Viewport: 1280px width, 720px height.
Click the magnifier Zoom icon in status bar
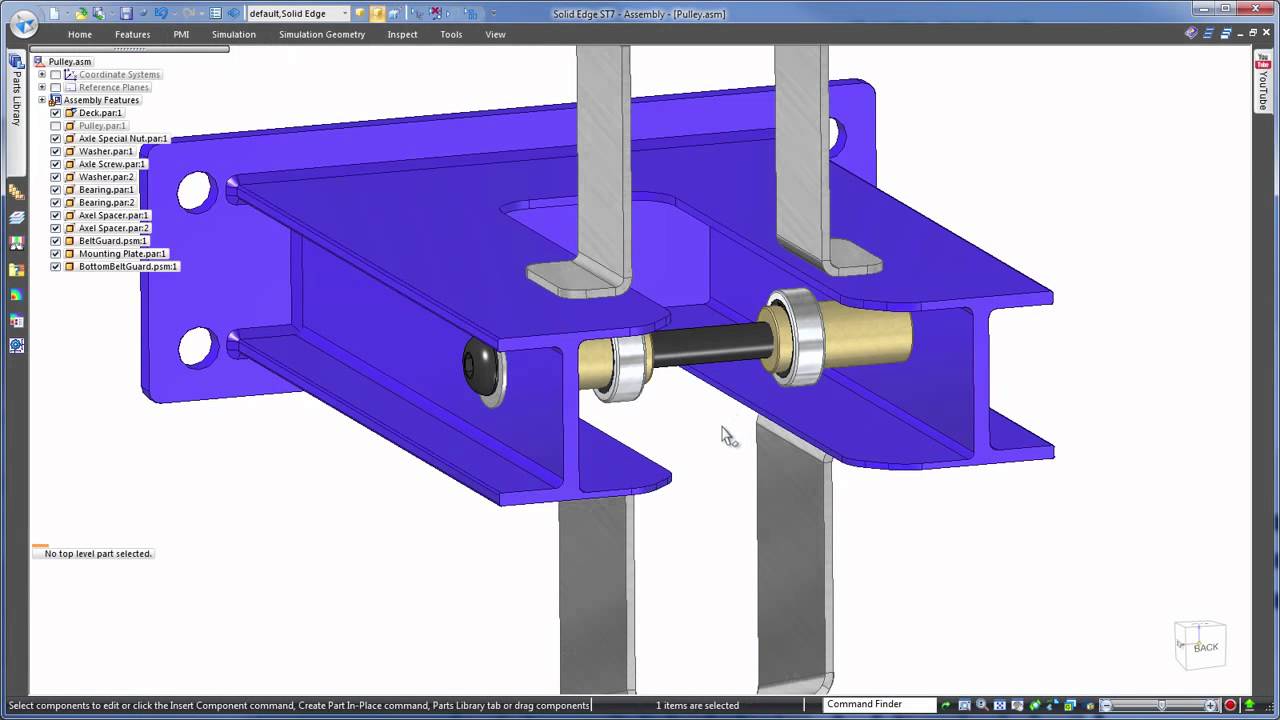click(982, 705)
